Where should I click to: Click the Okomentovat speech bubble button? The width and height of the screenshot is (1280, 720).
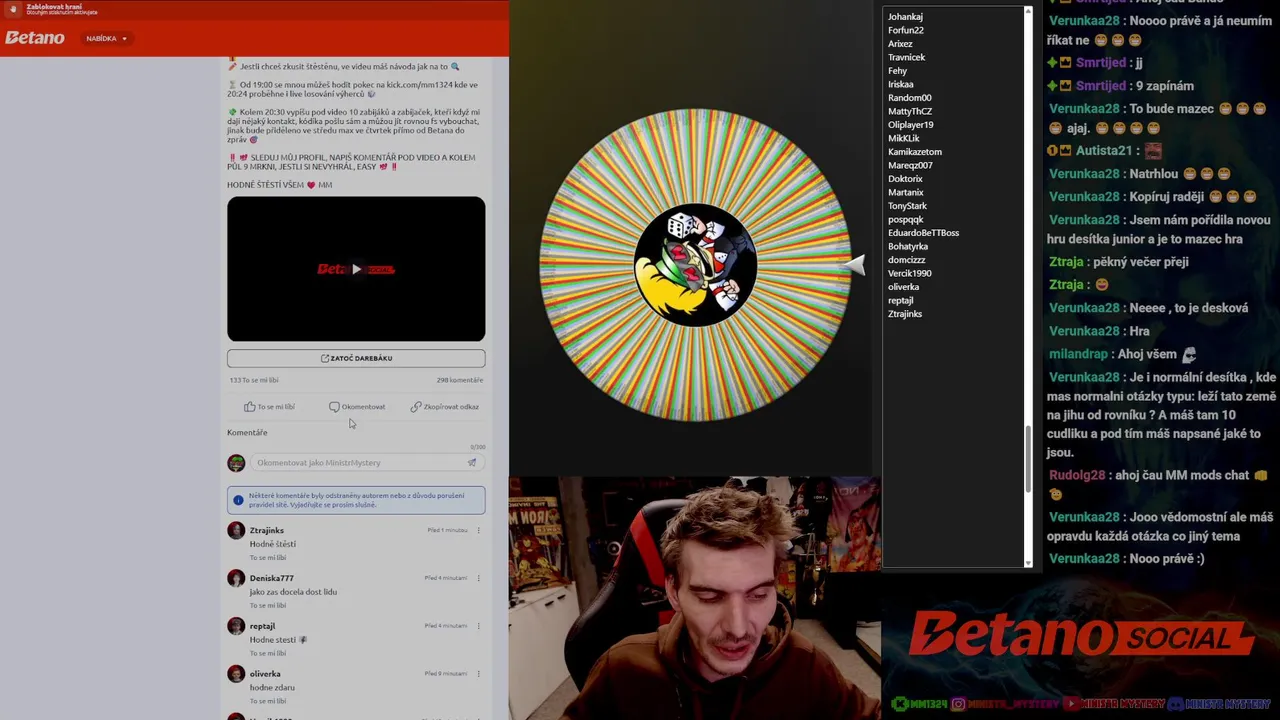357,407
